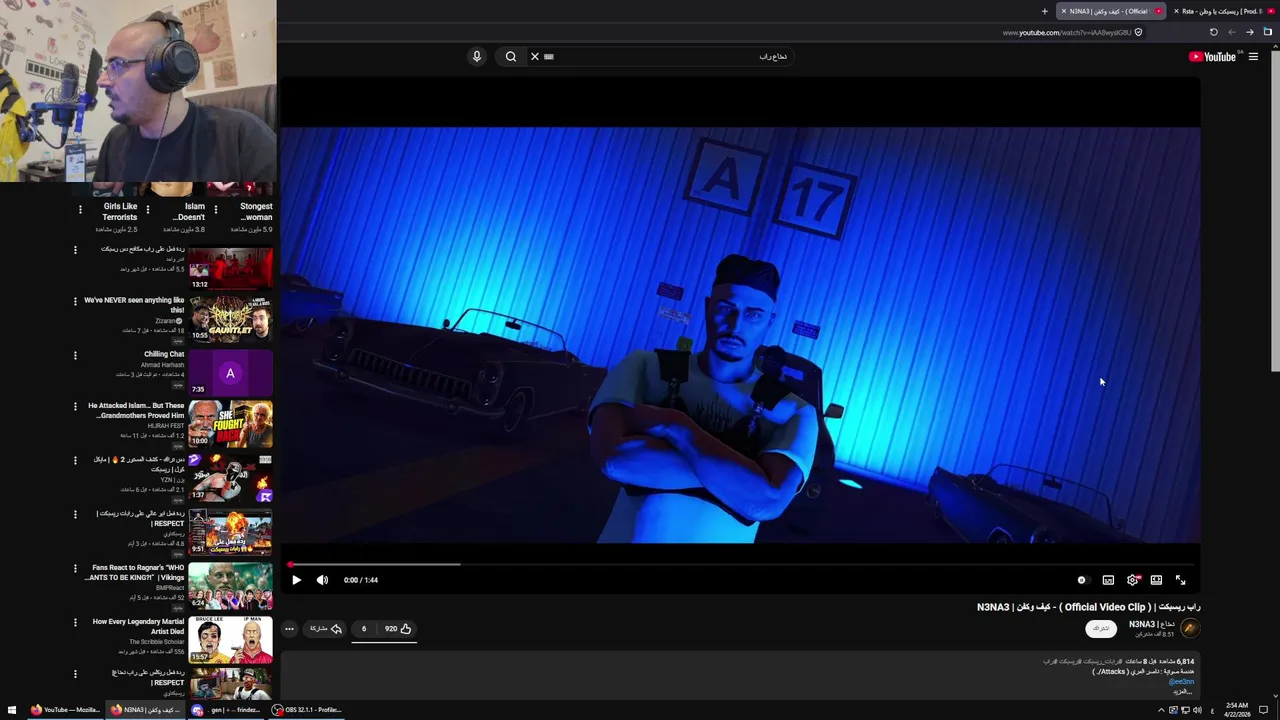Open 'How Every Legendary Martial Artist Died' video

138,626
